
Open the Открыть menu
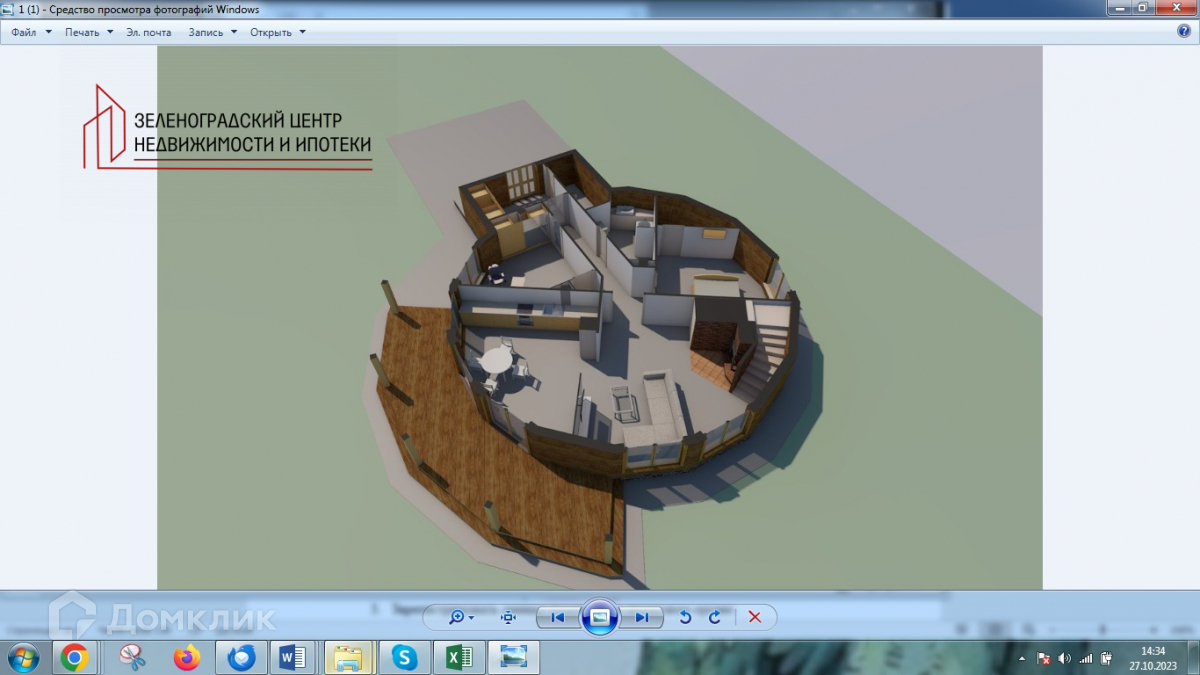pyautogui.click(x=277, y=32)
